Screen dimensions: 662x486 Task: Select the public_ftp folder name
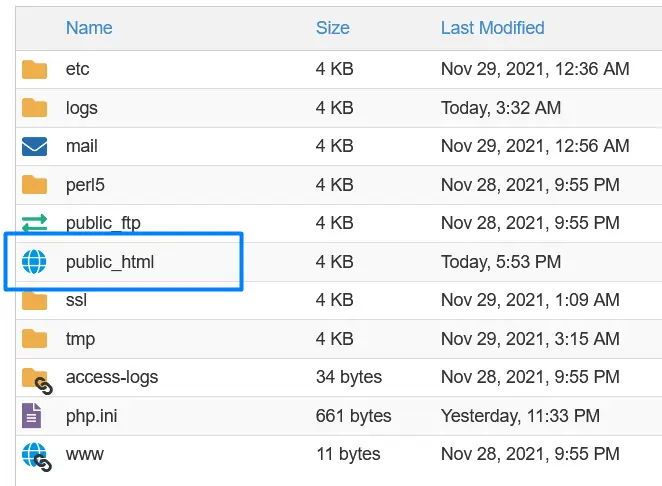(104, 224)
